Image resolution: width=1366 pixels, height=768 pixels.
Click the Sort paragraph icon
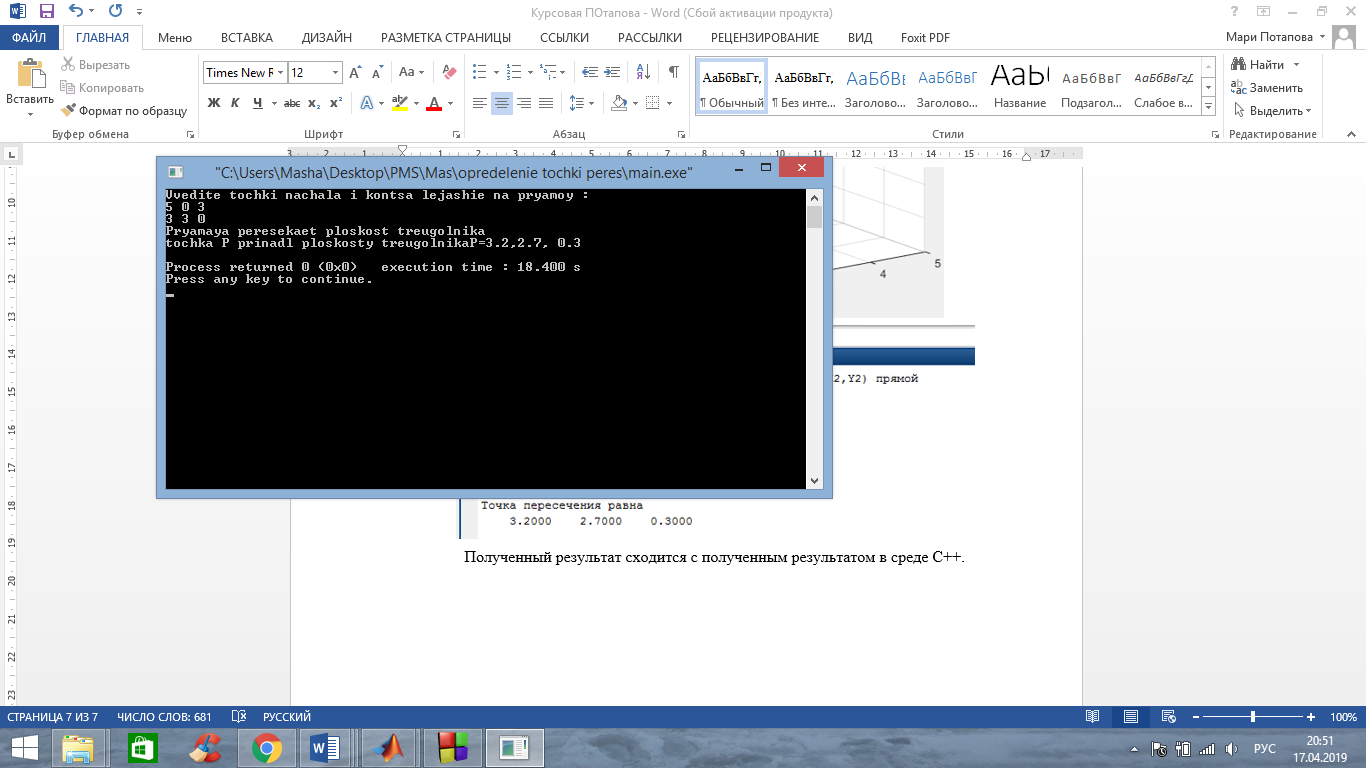click(643, 73)
